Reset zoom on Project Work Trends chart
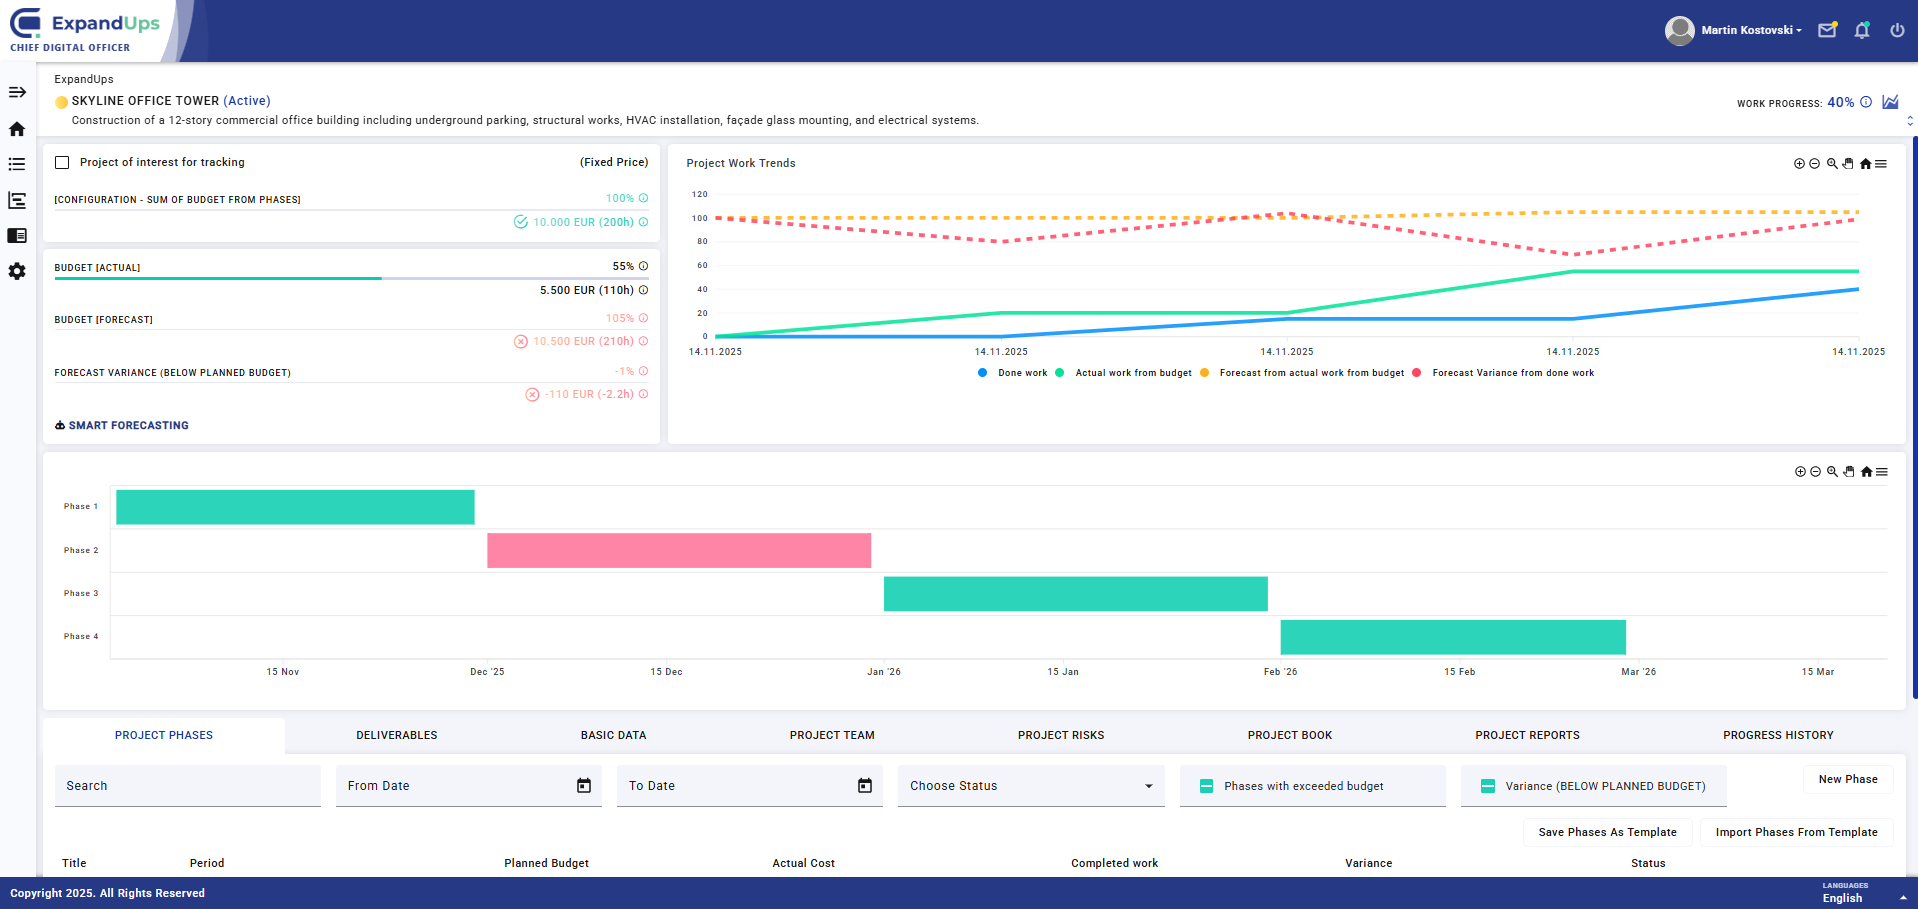 tap(1865, 164)
